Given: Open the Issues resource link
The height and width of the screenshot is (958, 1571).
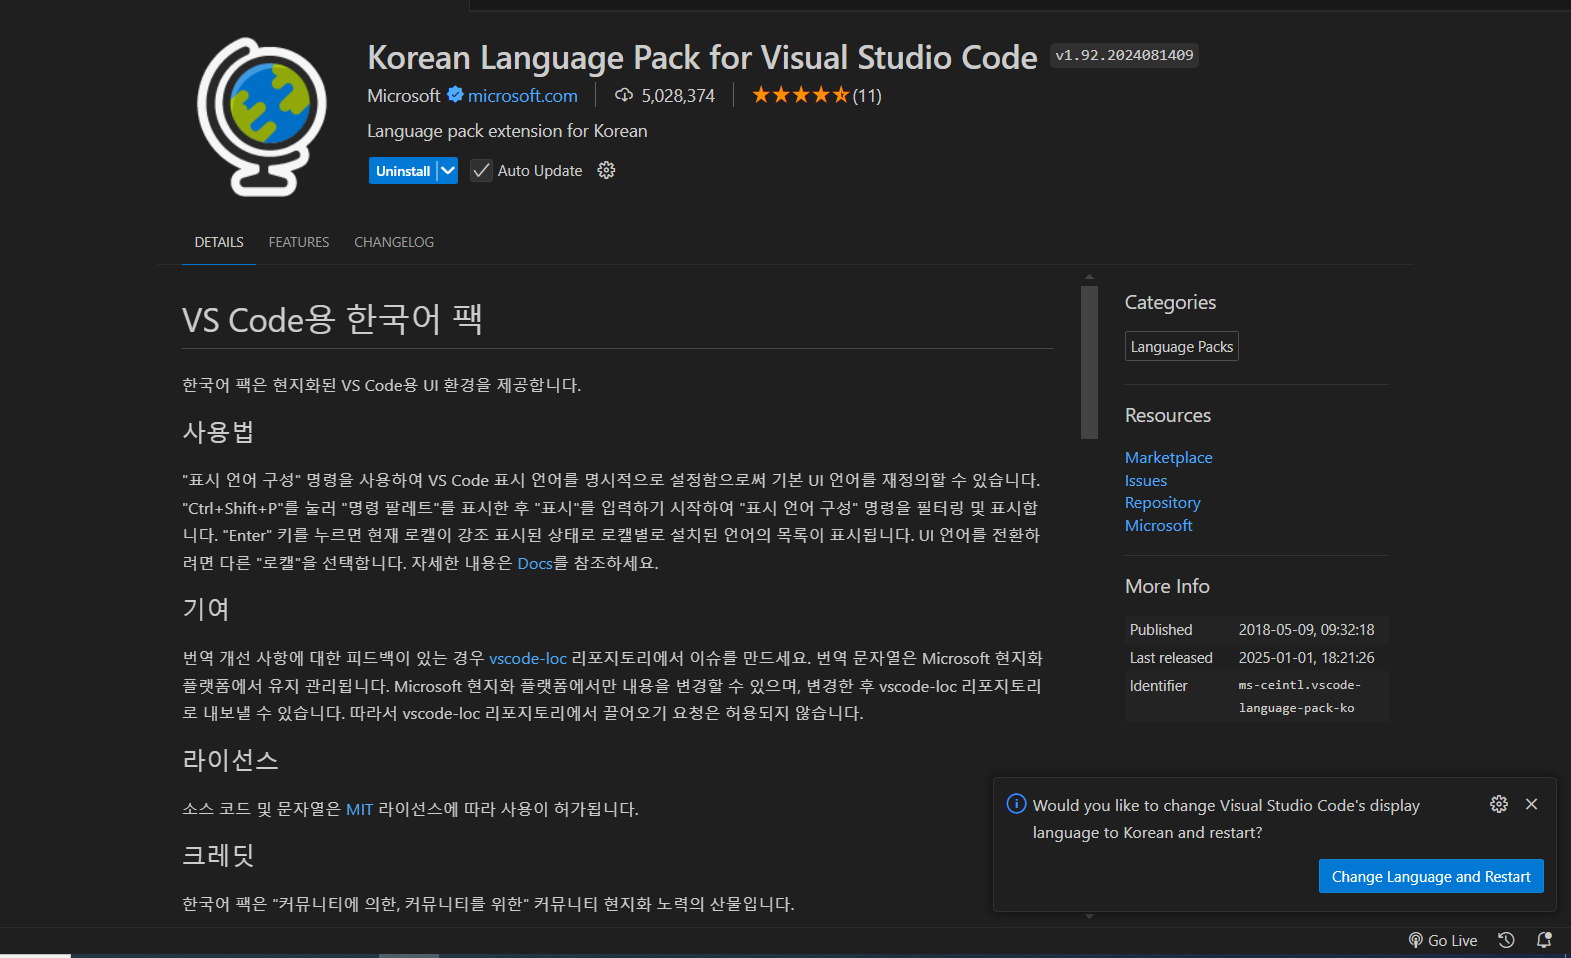Looking at the screenshot, I should pyautogui.click(x=1146, y=480).
